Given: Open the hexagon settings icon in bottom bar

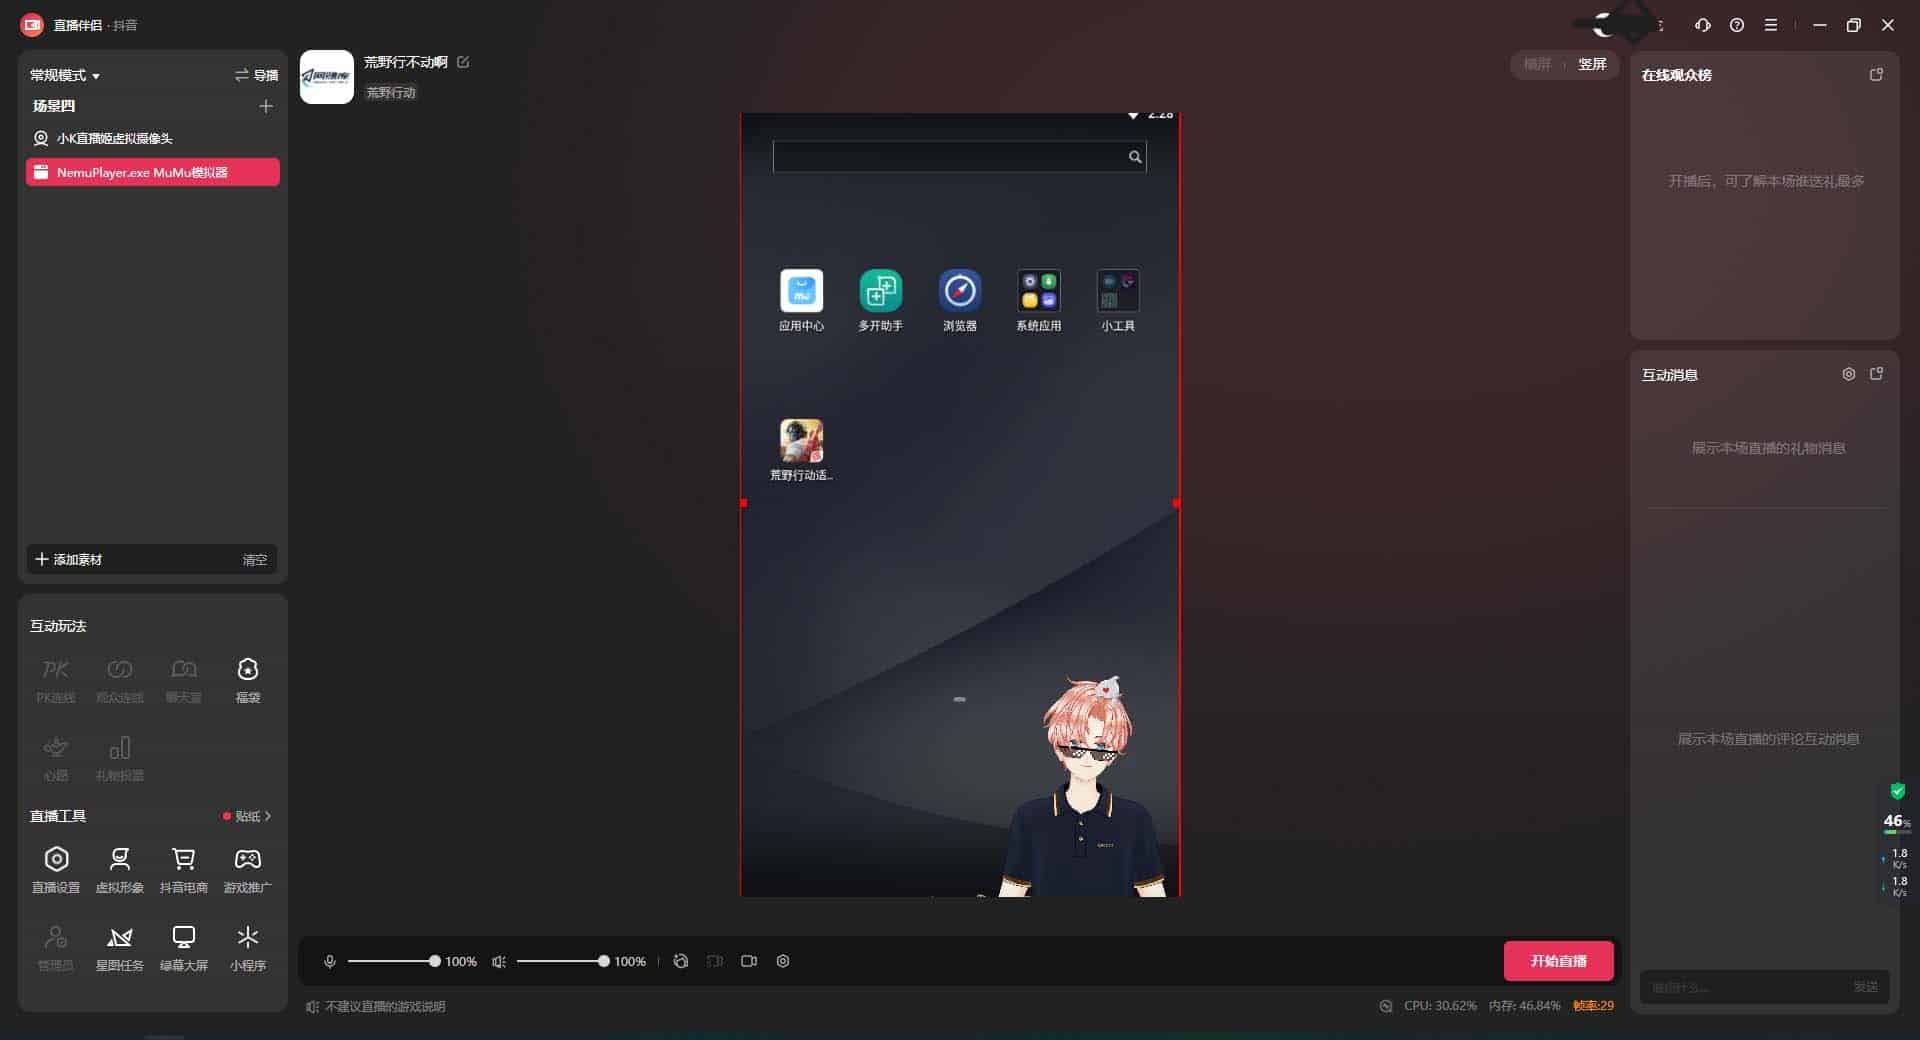Looking at the screenshot, I should coord(783,961).
